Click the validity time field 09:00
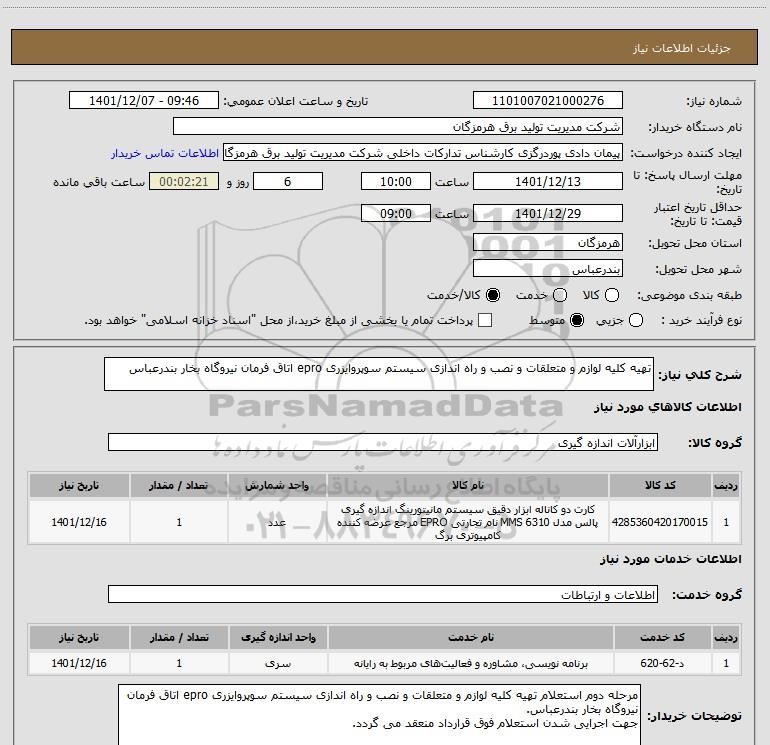 (x=396, y=214)
